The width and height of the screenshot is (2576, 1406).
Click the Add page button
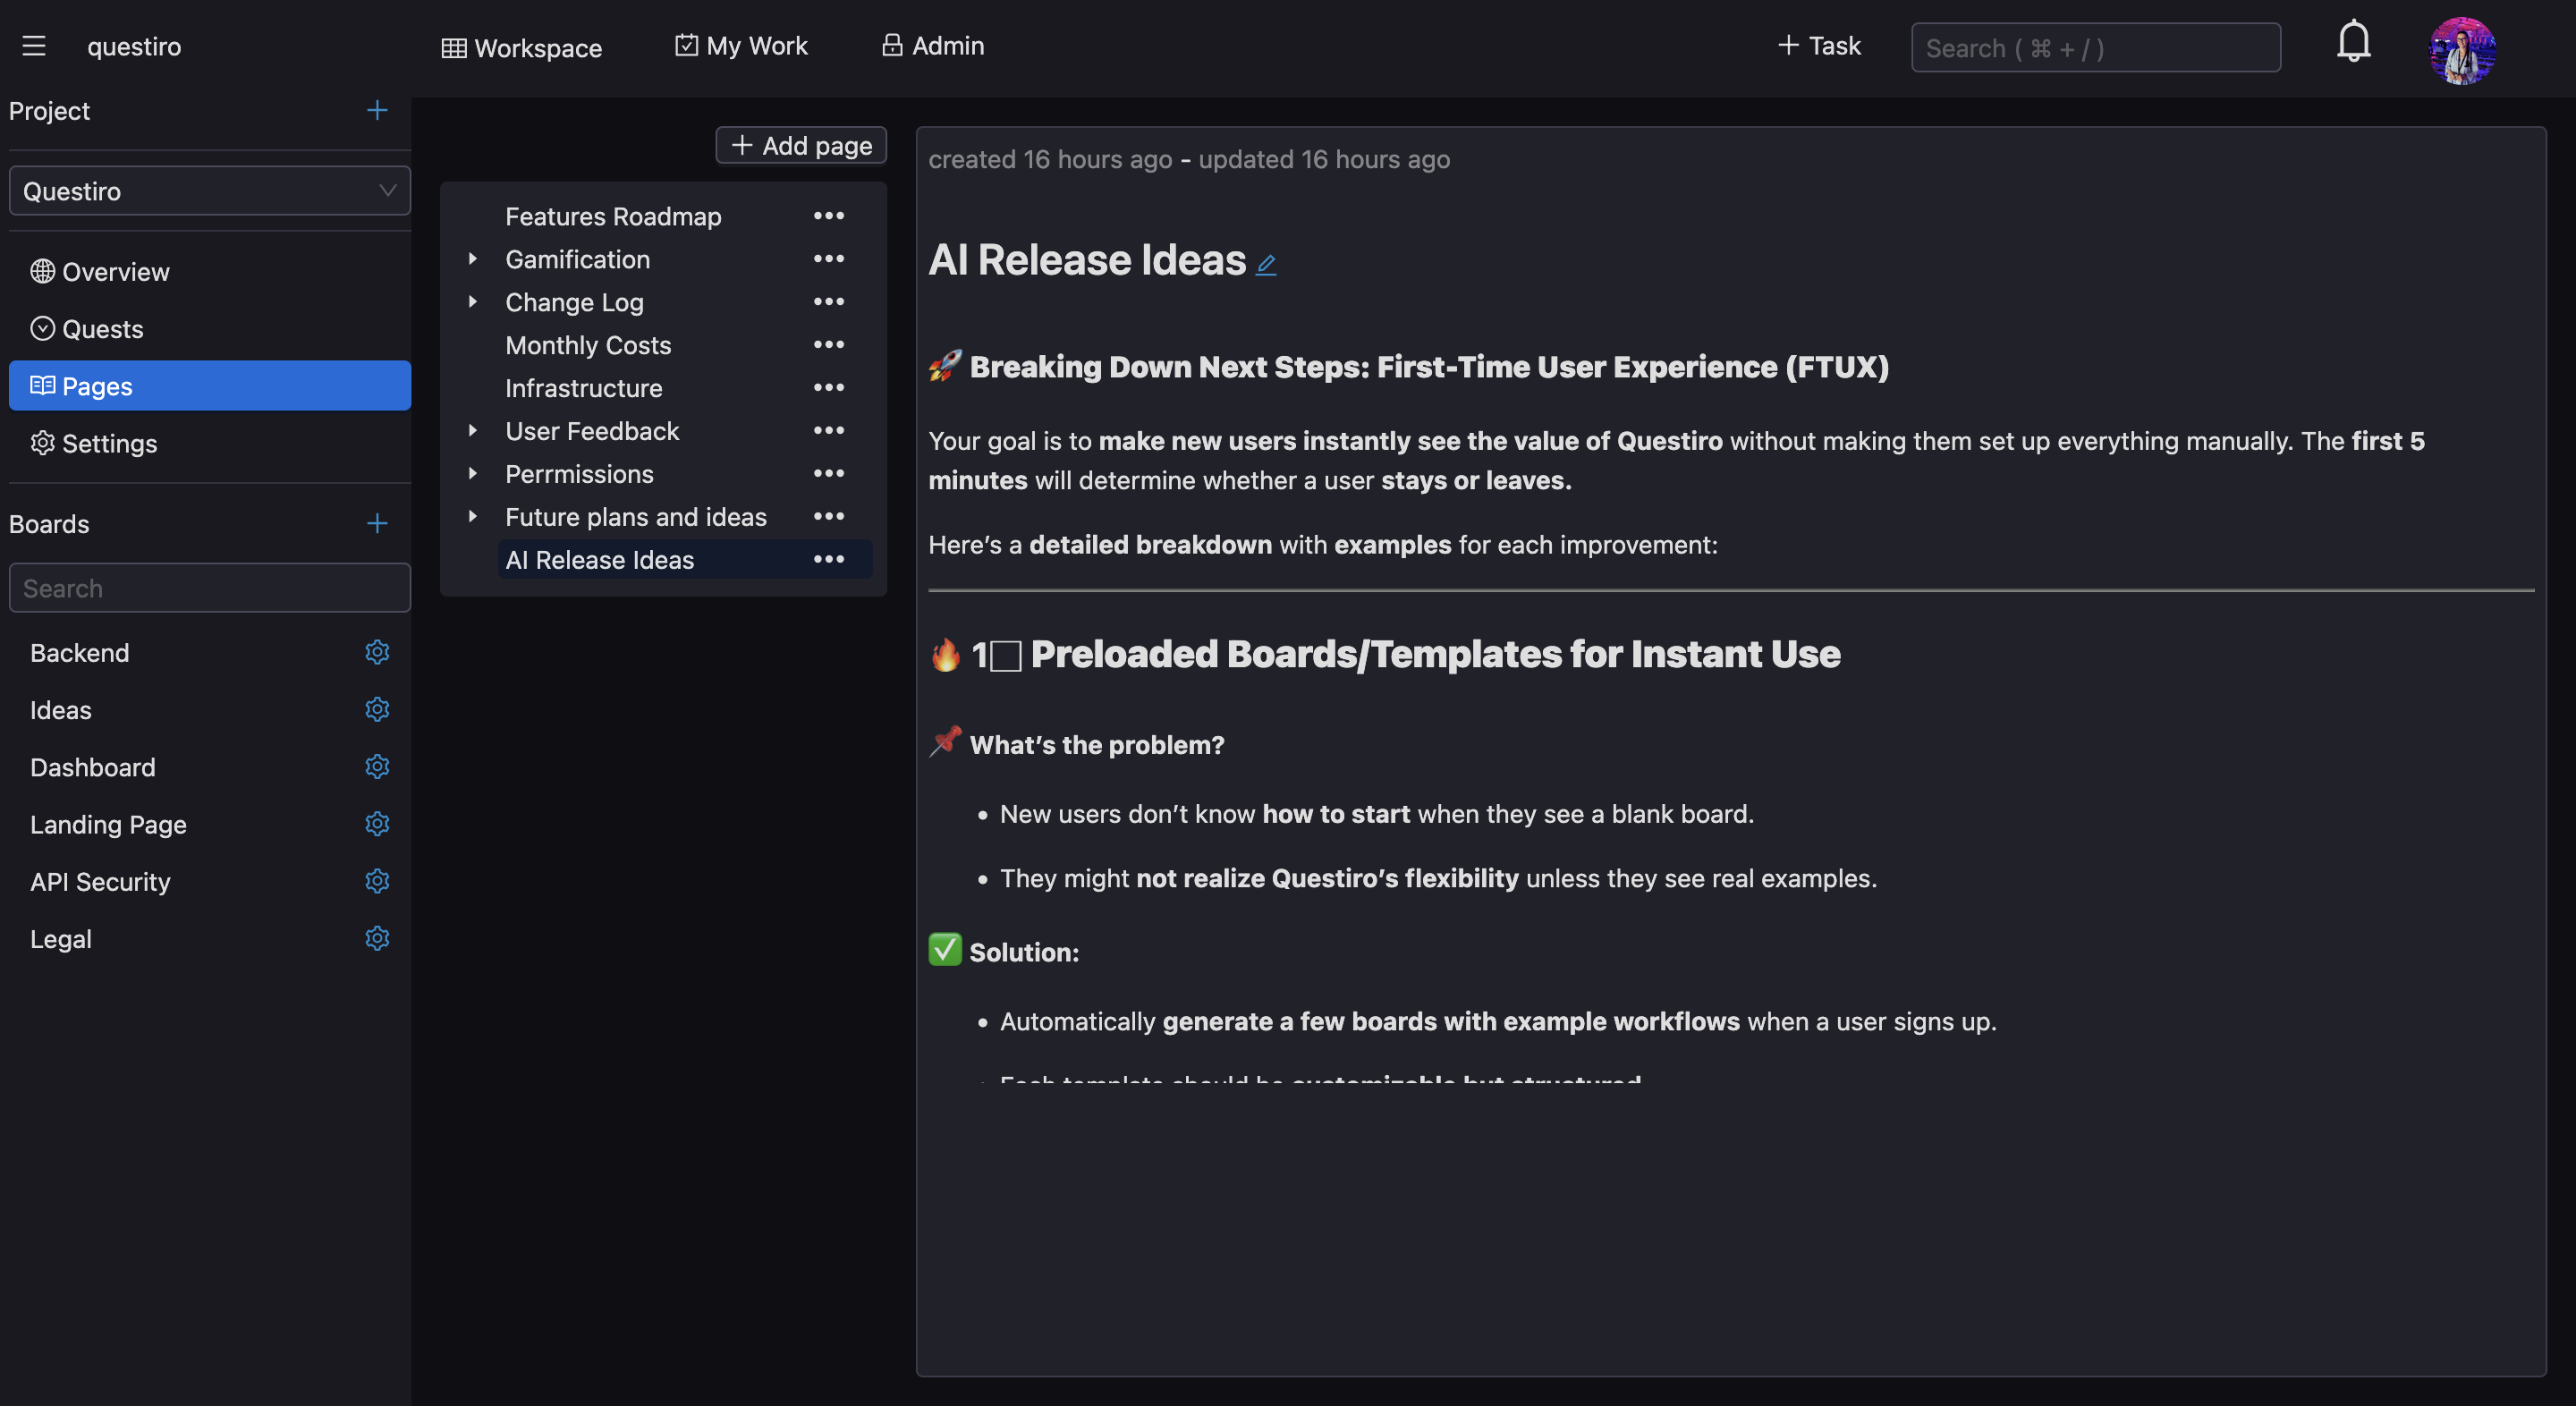(801, 145)
